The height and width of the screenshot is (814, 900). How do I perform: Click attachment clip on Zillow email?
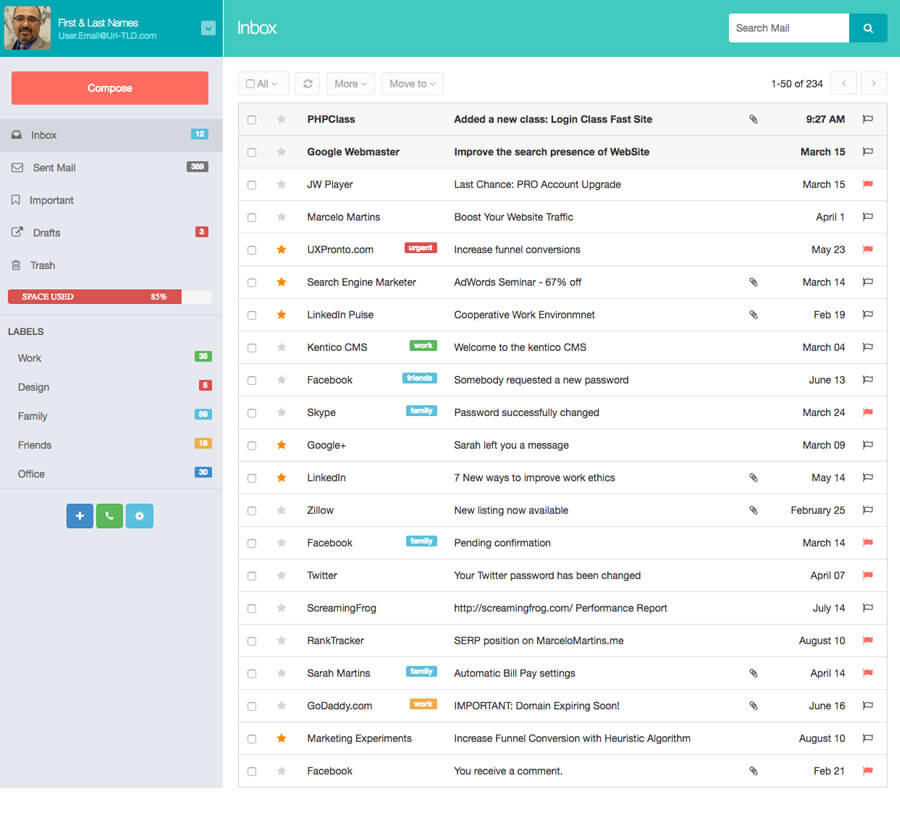pyautogui.click(x=753, y=510)
